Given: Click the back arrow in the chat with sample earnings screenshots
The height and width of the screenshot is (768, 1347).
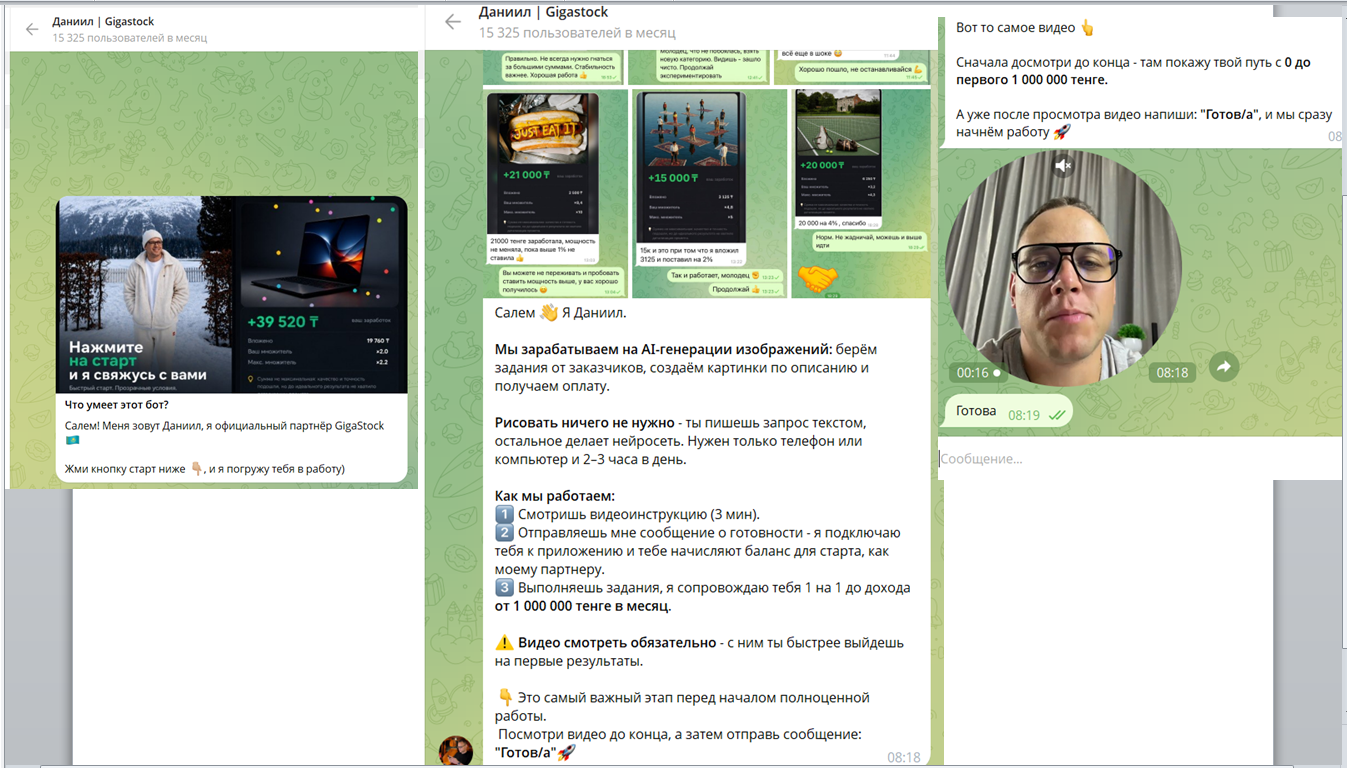Looking at the screenshot, I should (453, 21).
